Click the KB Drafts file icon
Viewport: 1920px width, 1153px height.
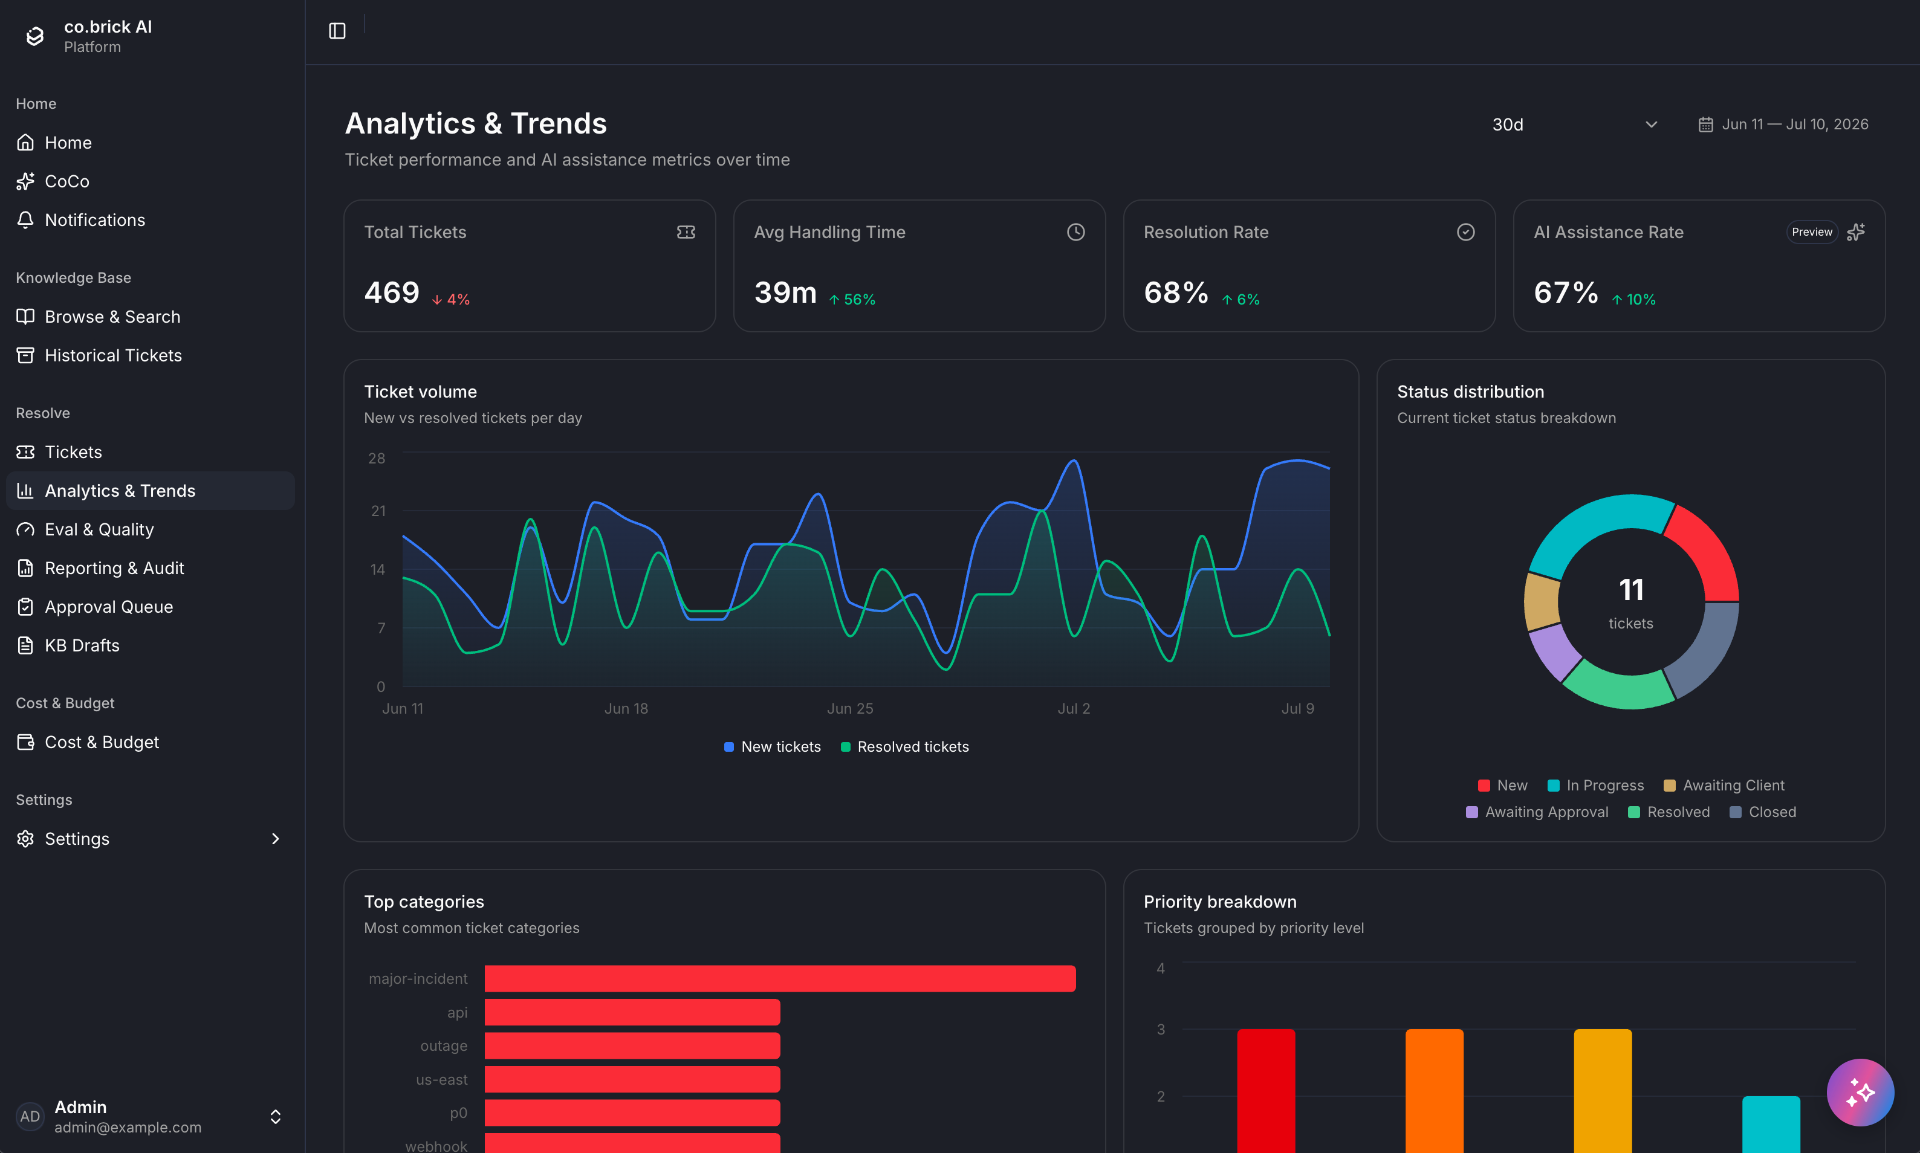(25, 646)
